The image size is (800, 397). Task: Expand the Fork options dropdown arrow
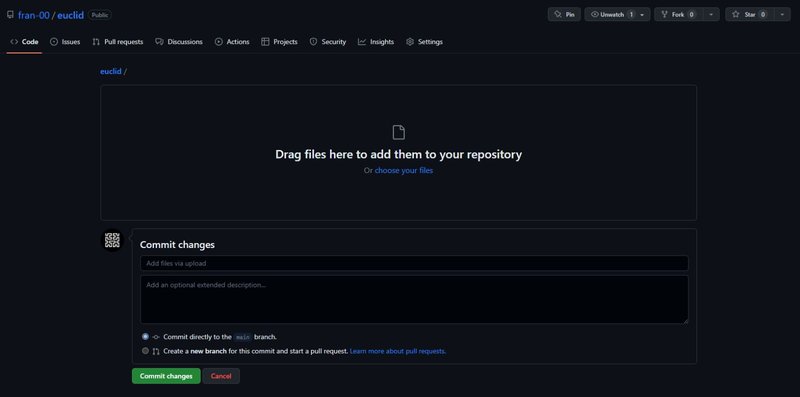click(x=711, y=14)
